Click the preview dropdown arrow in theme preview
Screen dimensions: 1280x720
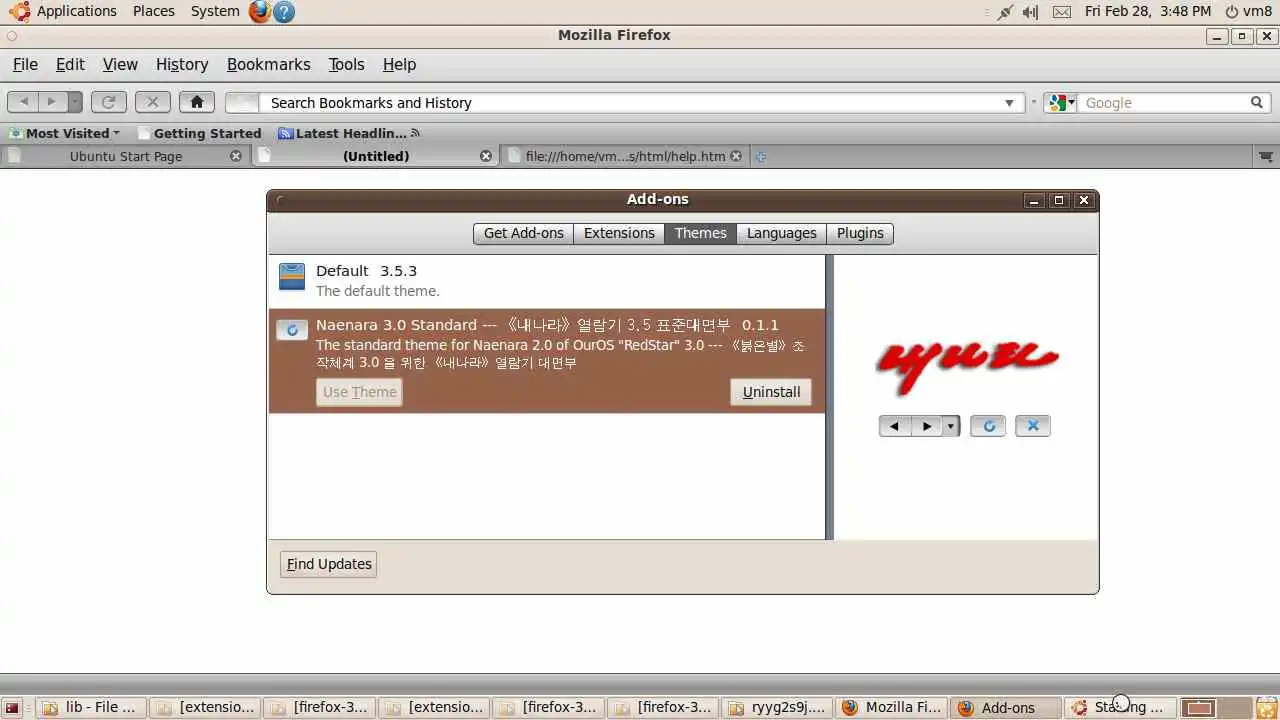[x=951, y=426]
